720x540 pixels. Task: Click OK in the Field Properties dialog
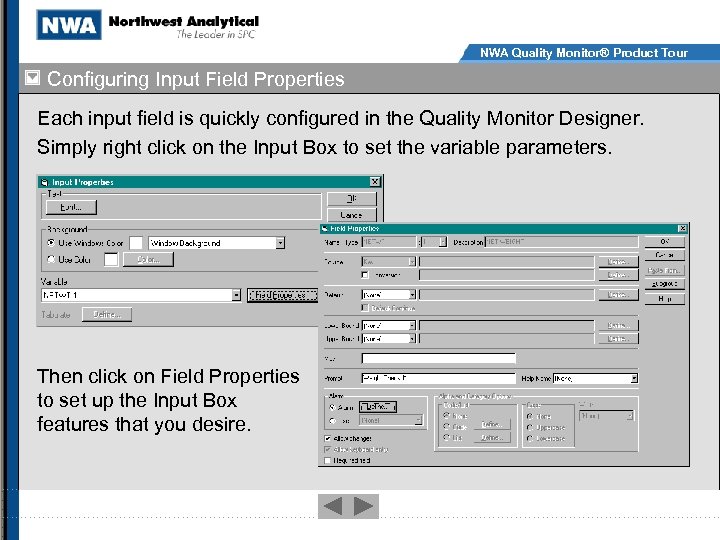point(664,241)
